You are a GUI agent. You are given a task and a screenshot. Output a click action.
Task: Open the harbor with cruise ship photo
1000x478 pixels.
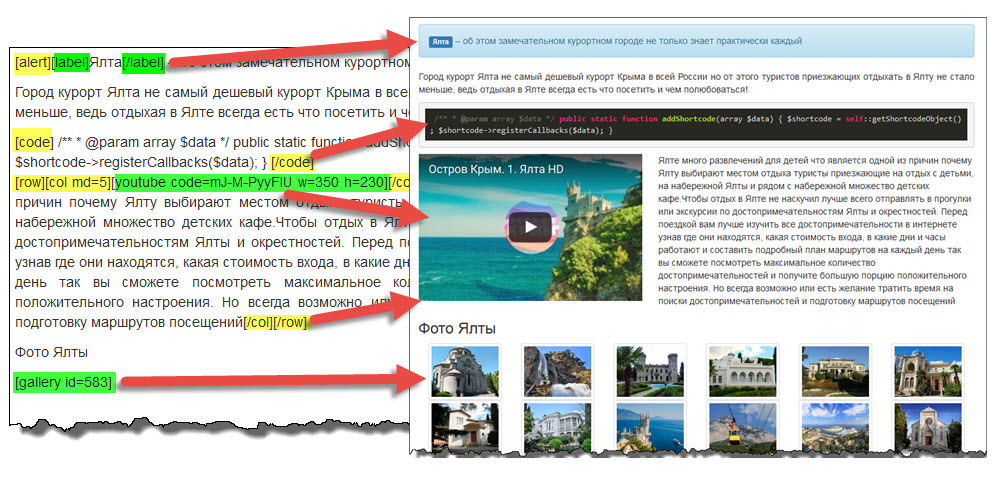pos(835,427)
